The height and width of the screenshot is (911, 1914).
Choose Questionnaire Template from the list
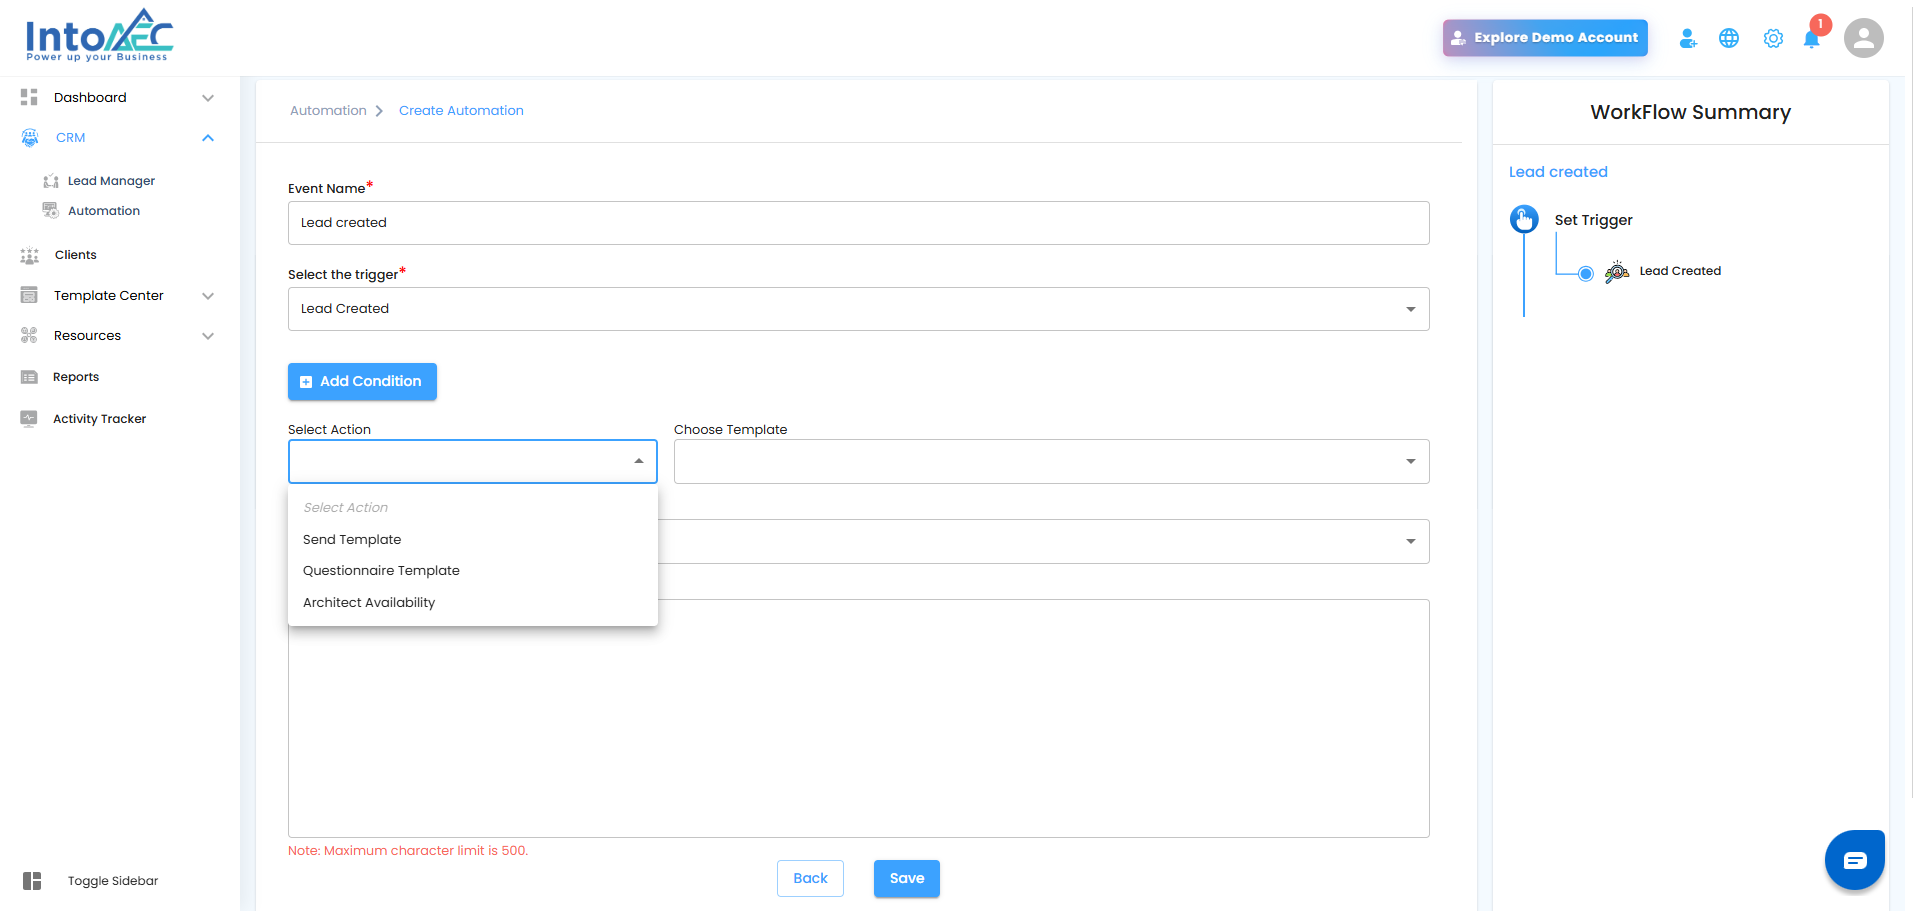coord(381,570)
